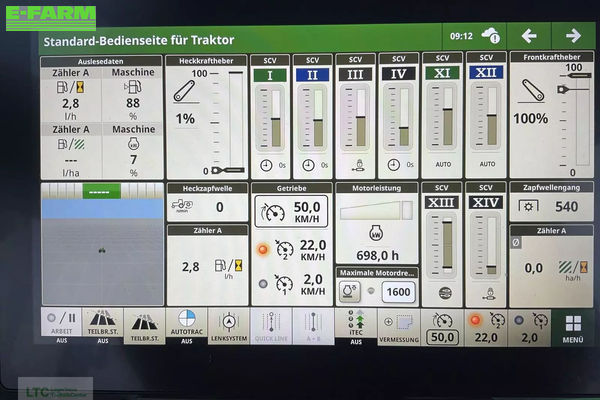Select SCV II detent timer icon
The image size is (600, 400).
(x=308, y=165)
